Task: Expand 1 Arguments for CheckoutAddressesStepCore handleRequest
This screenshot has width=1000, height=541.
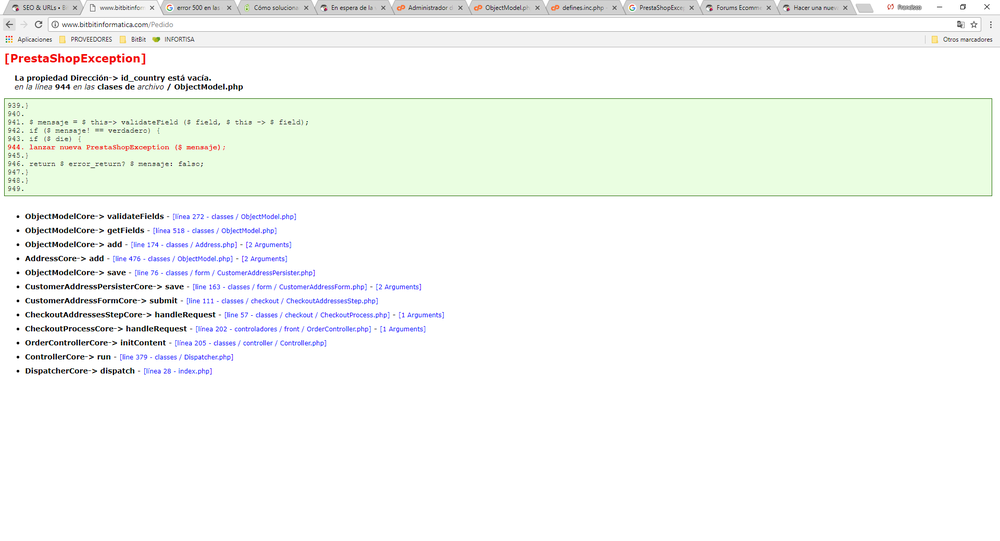Action: pyautogui.click(x=421, y=315)
